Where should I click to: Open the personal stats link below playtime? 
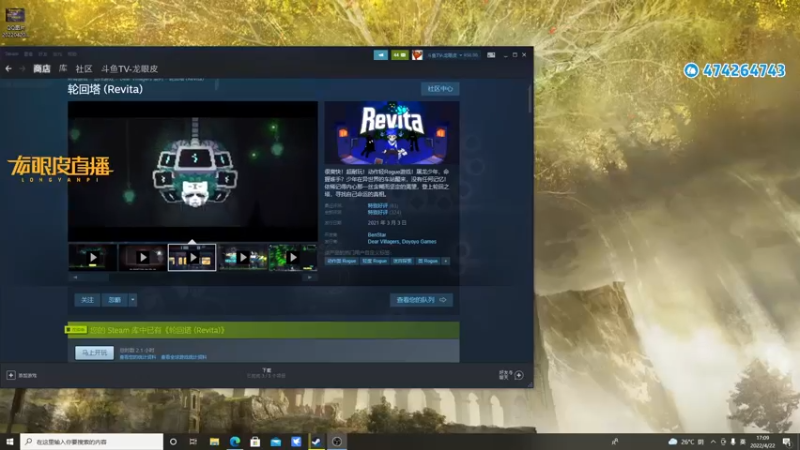point(138,357)
